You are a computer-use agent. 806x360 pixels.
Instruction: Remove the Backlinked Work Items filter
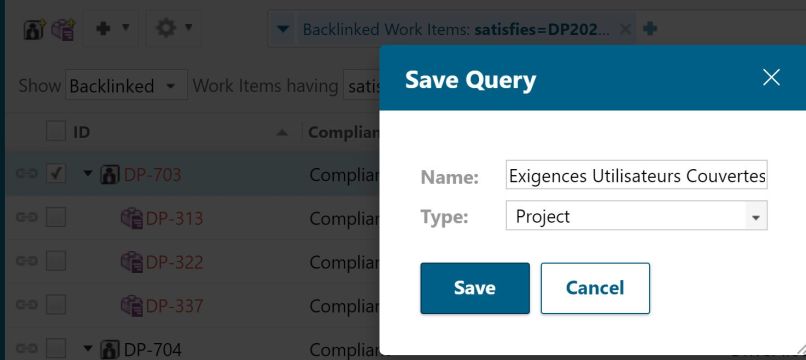point(625,29)
